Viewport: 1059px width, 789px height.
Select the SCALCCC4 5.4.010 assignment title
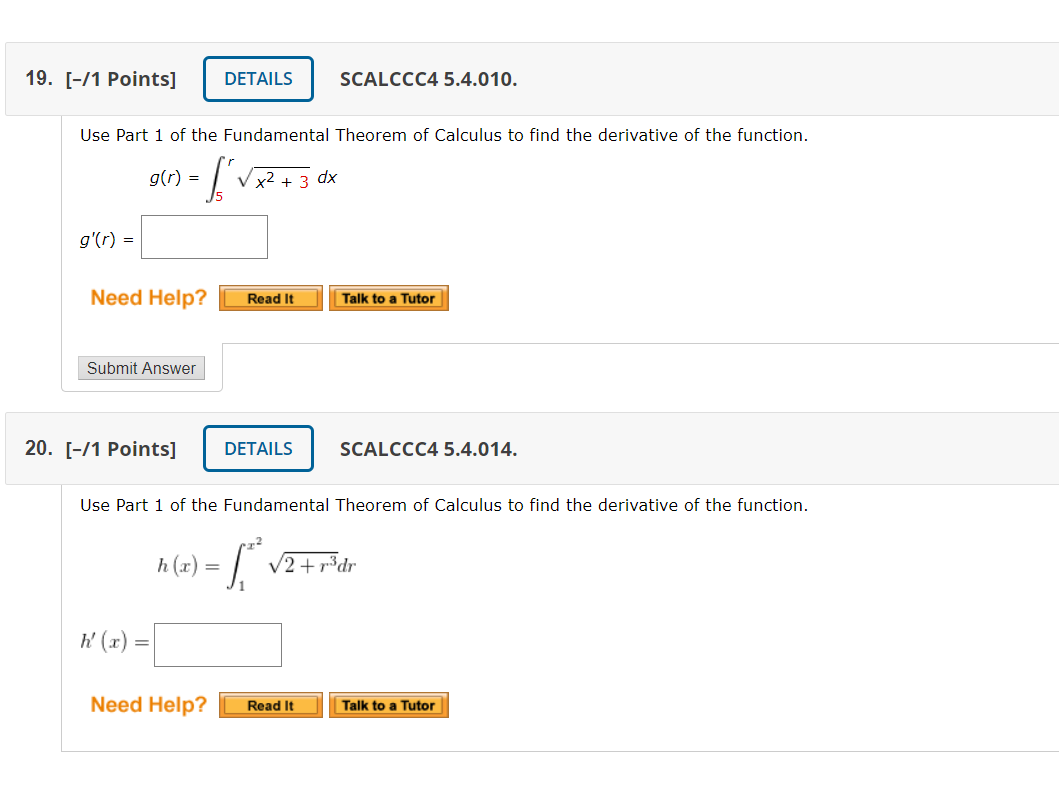point(428,79)
